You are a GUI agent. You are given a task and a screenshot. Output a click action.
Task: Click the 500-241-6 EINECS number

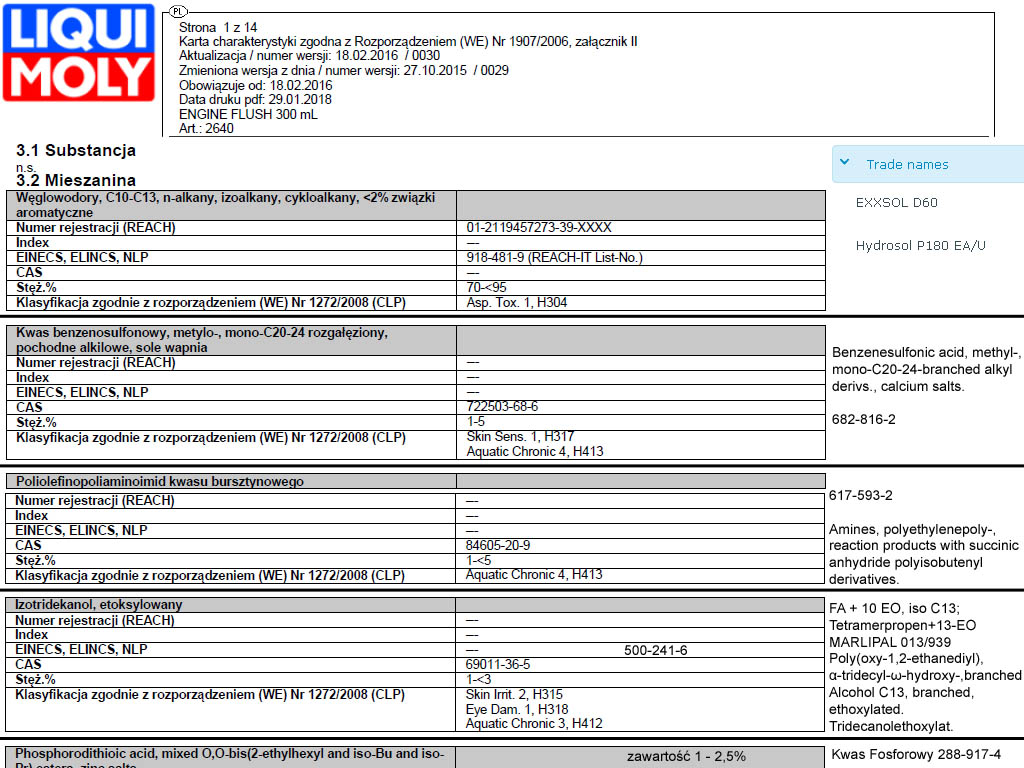[x=655, y=650]
